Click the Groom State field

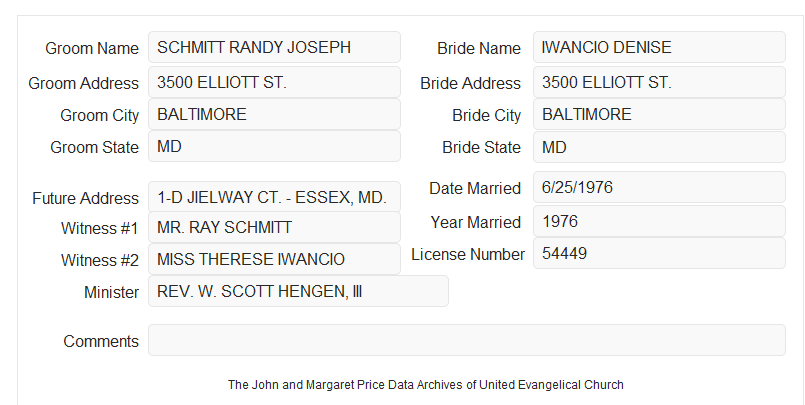coord(274,146)
